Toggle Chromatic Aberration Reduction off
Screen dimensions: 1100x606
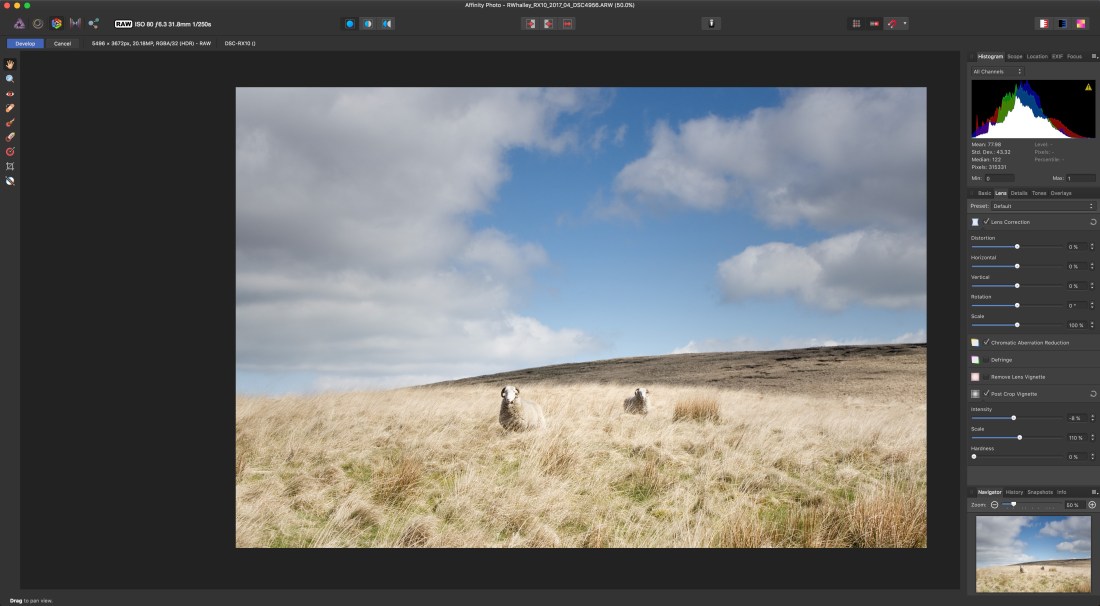click(987, 341)
